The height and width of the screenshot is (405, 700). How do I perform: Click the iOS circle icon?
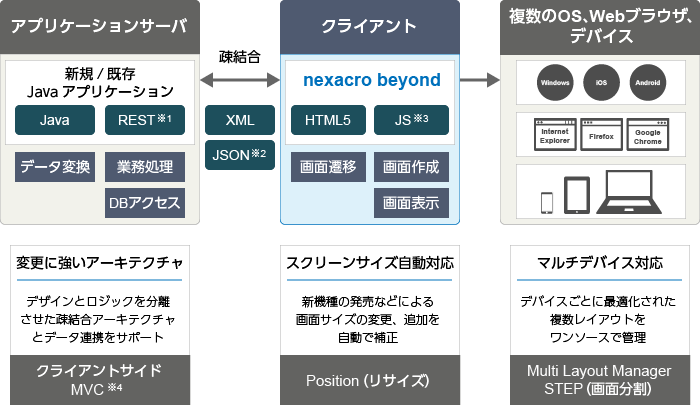tap(601, 83)
